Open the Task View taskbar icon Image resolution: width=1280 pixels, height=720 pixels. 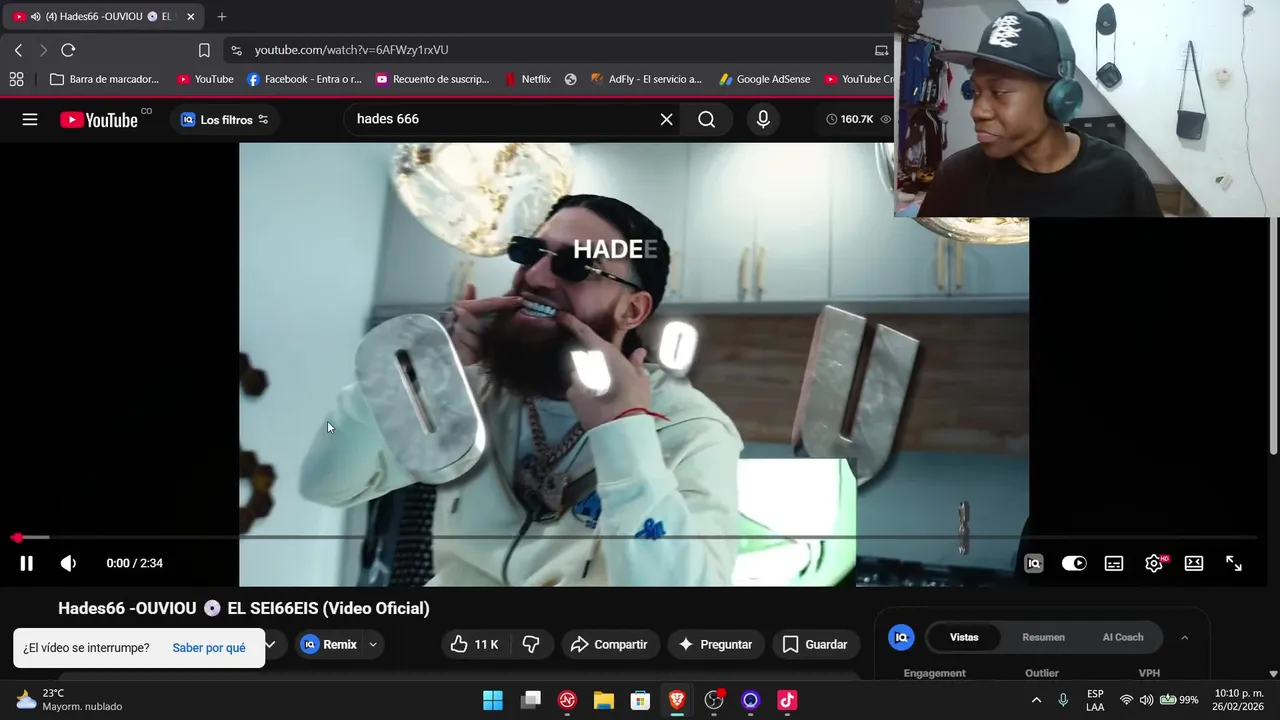(530, 700)
